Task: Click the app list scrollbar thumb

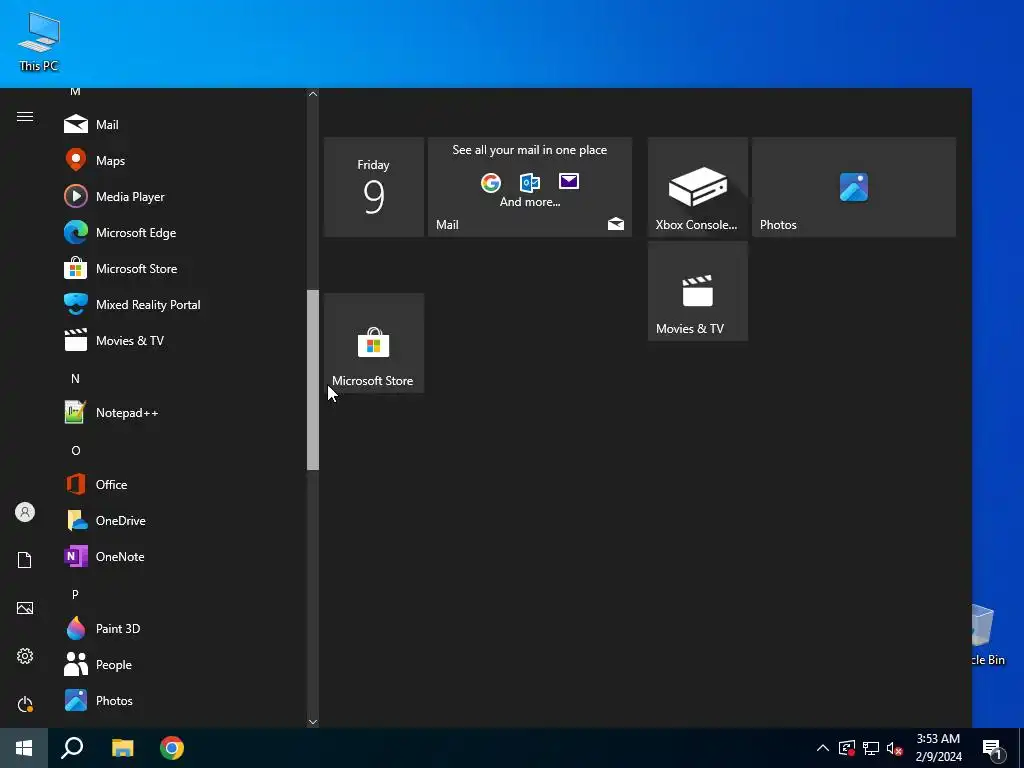Action: (313, 380)
